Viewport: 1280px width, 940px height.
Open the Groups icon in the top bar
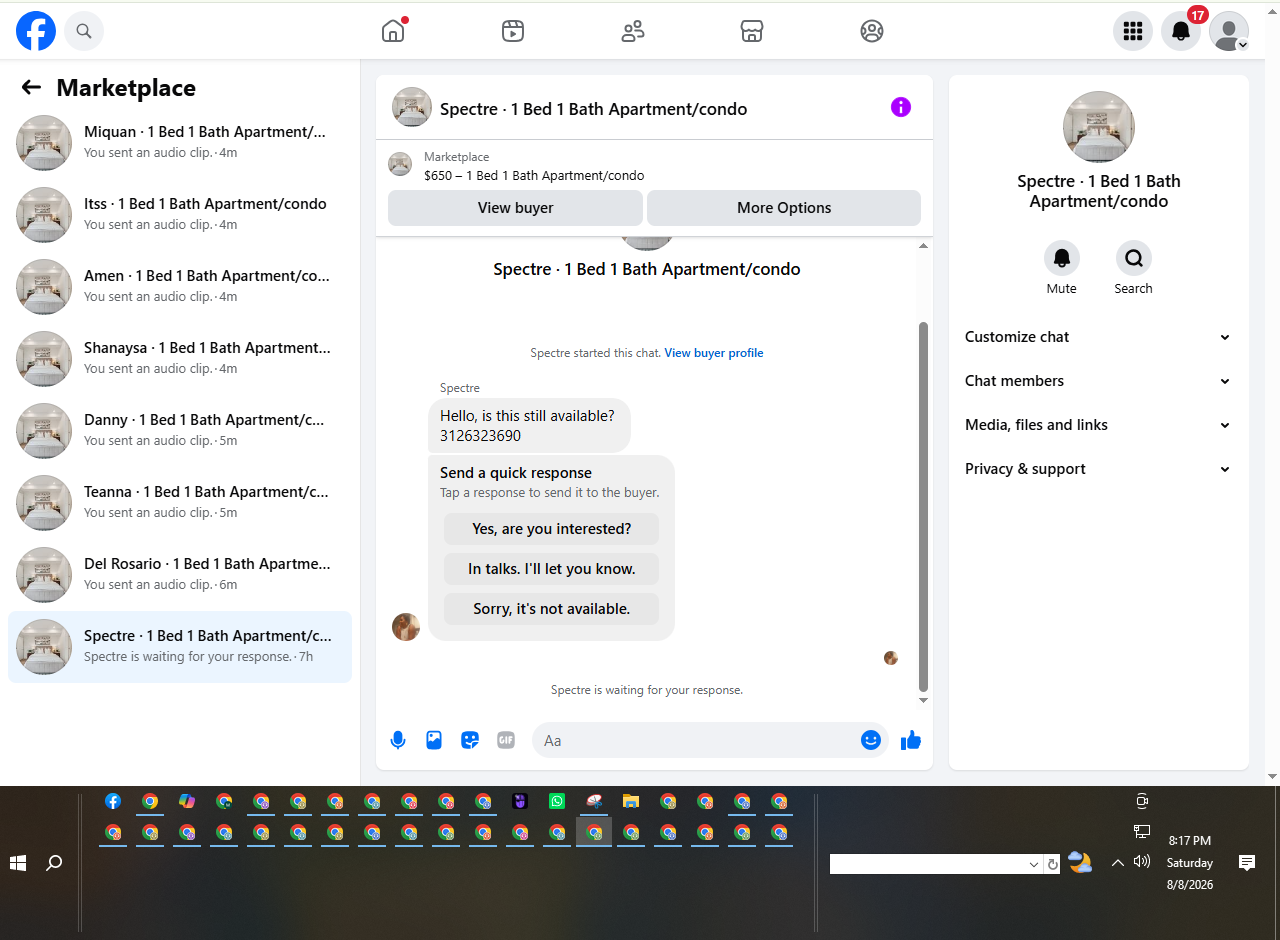pyautogui.click(x=872, y=31)
